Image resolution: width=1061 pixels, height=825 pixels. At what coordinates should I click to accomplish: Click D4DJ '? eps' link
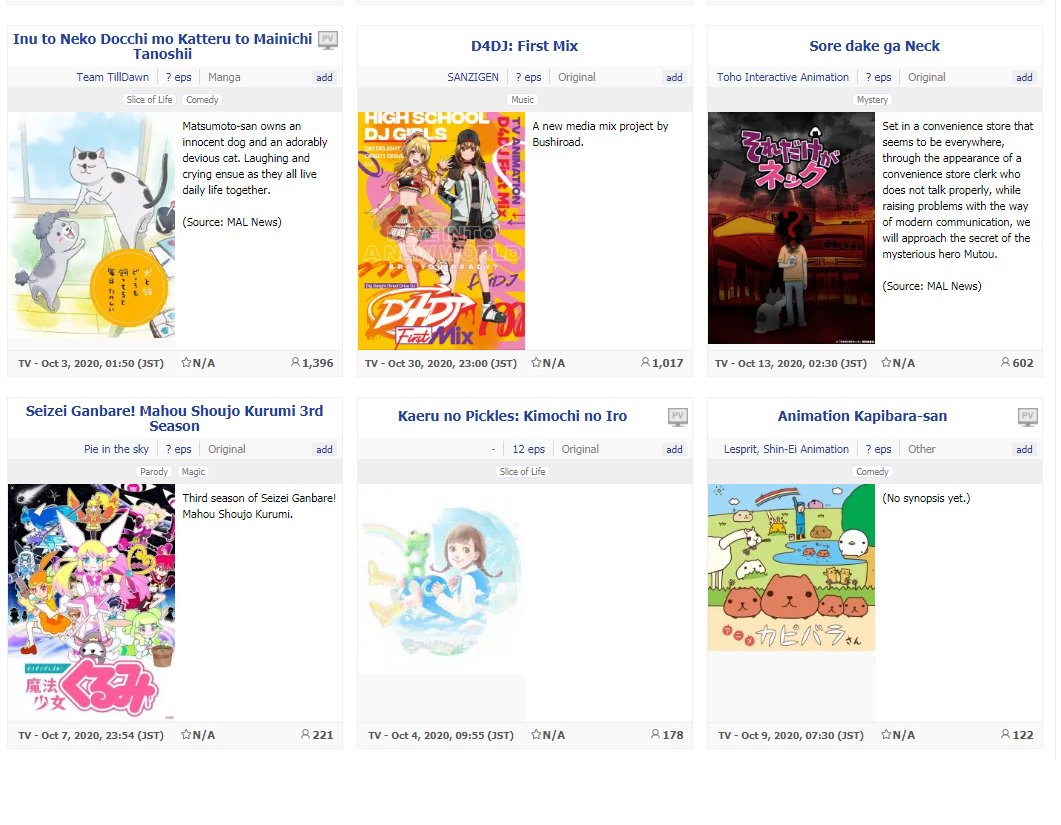click(528, 77)
